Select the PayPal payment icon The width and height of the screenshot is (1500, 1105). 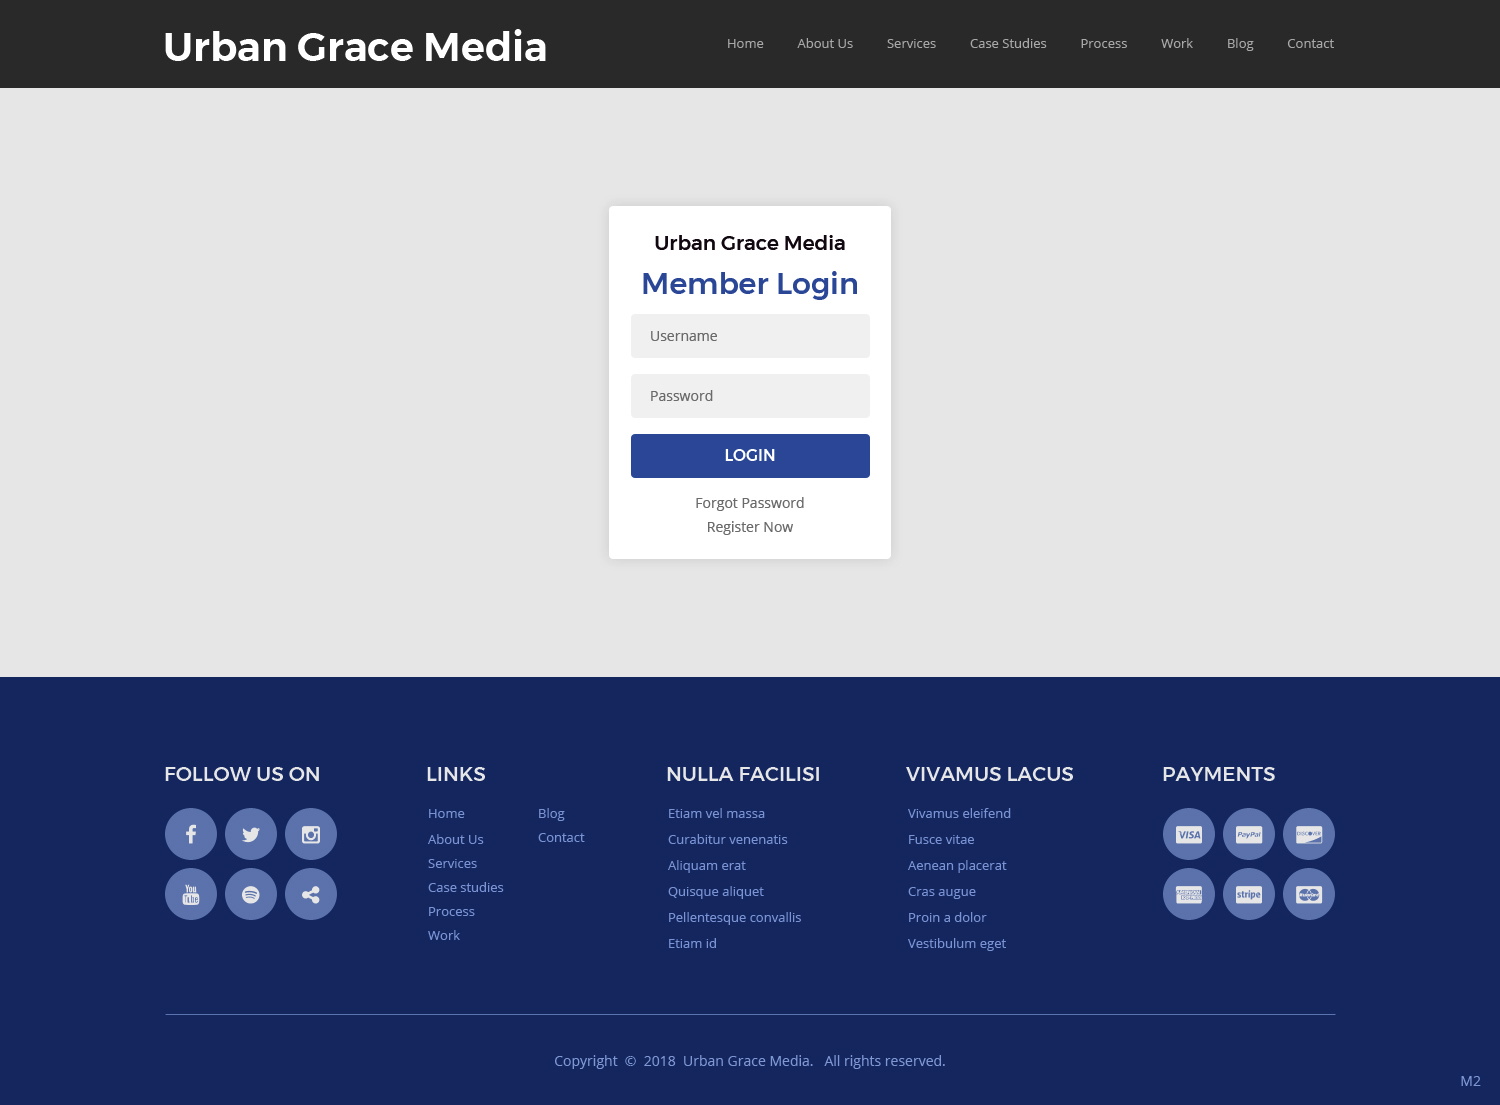coord(1248,833)
